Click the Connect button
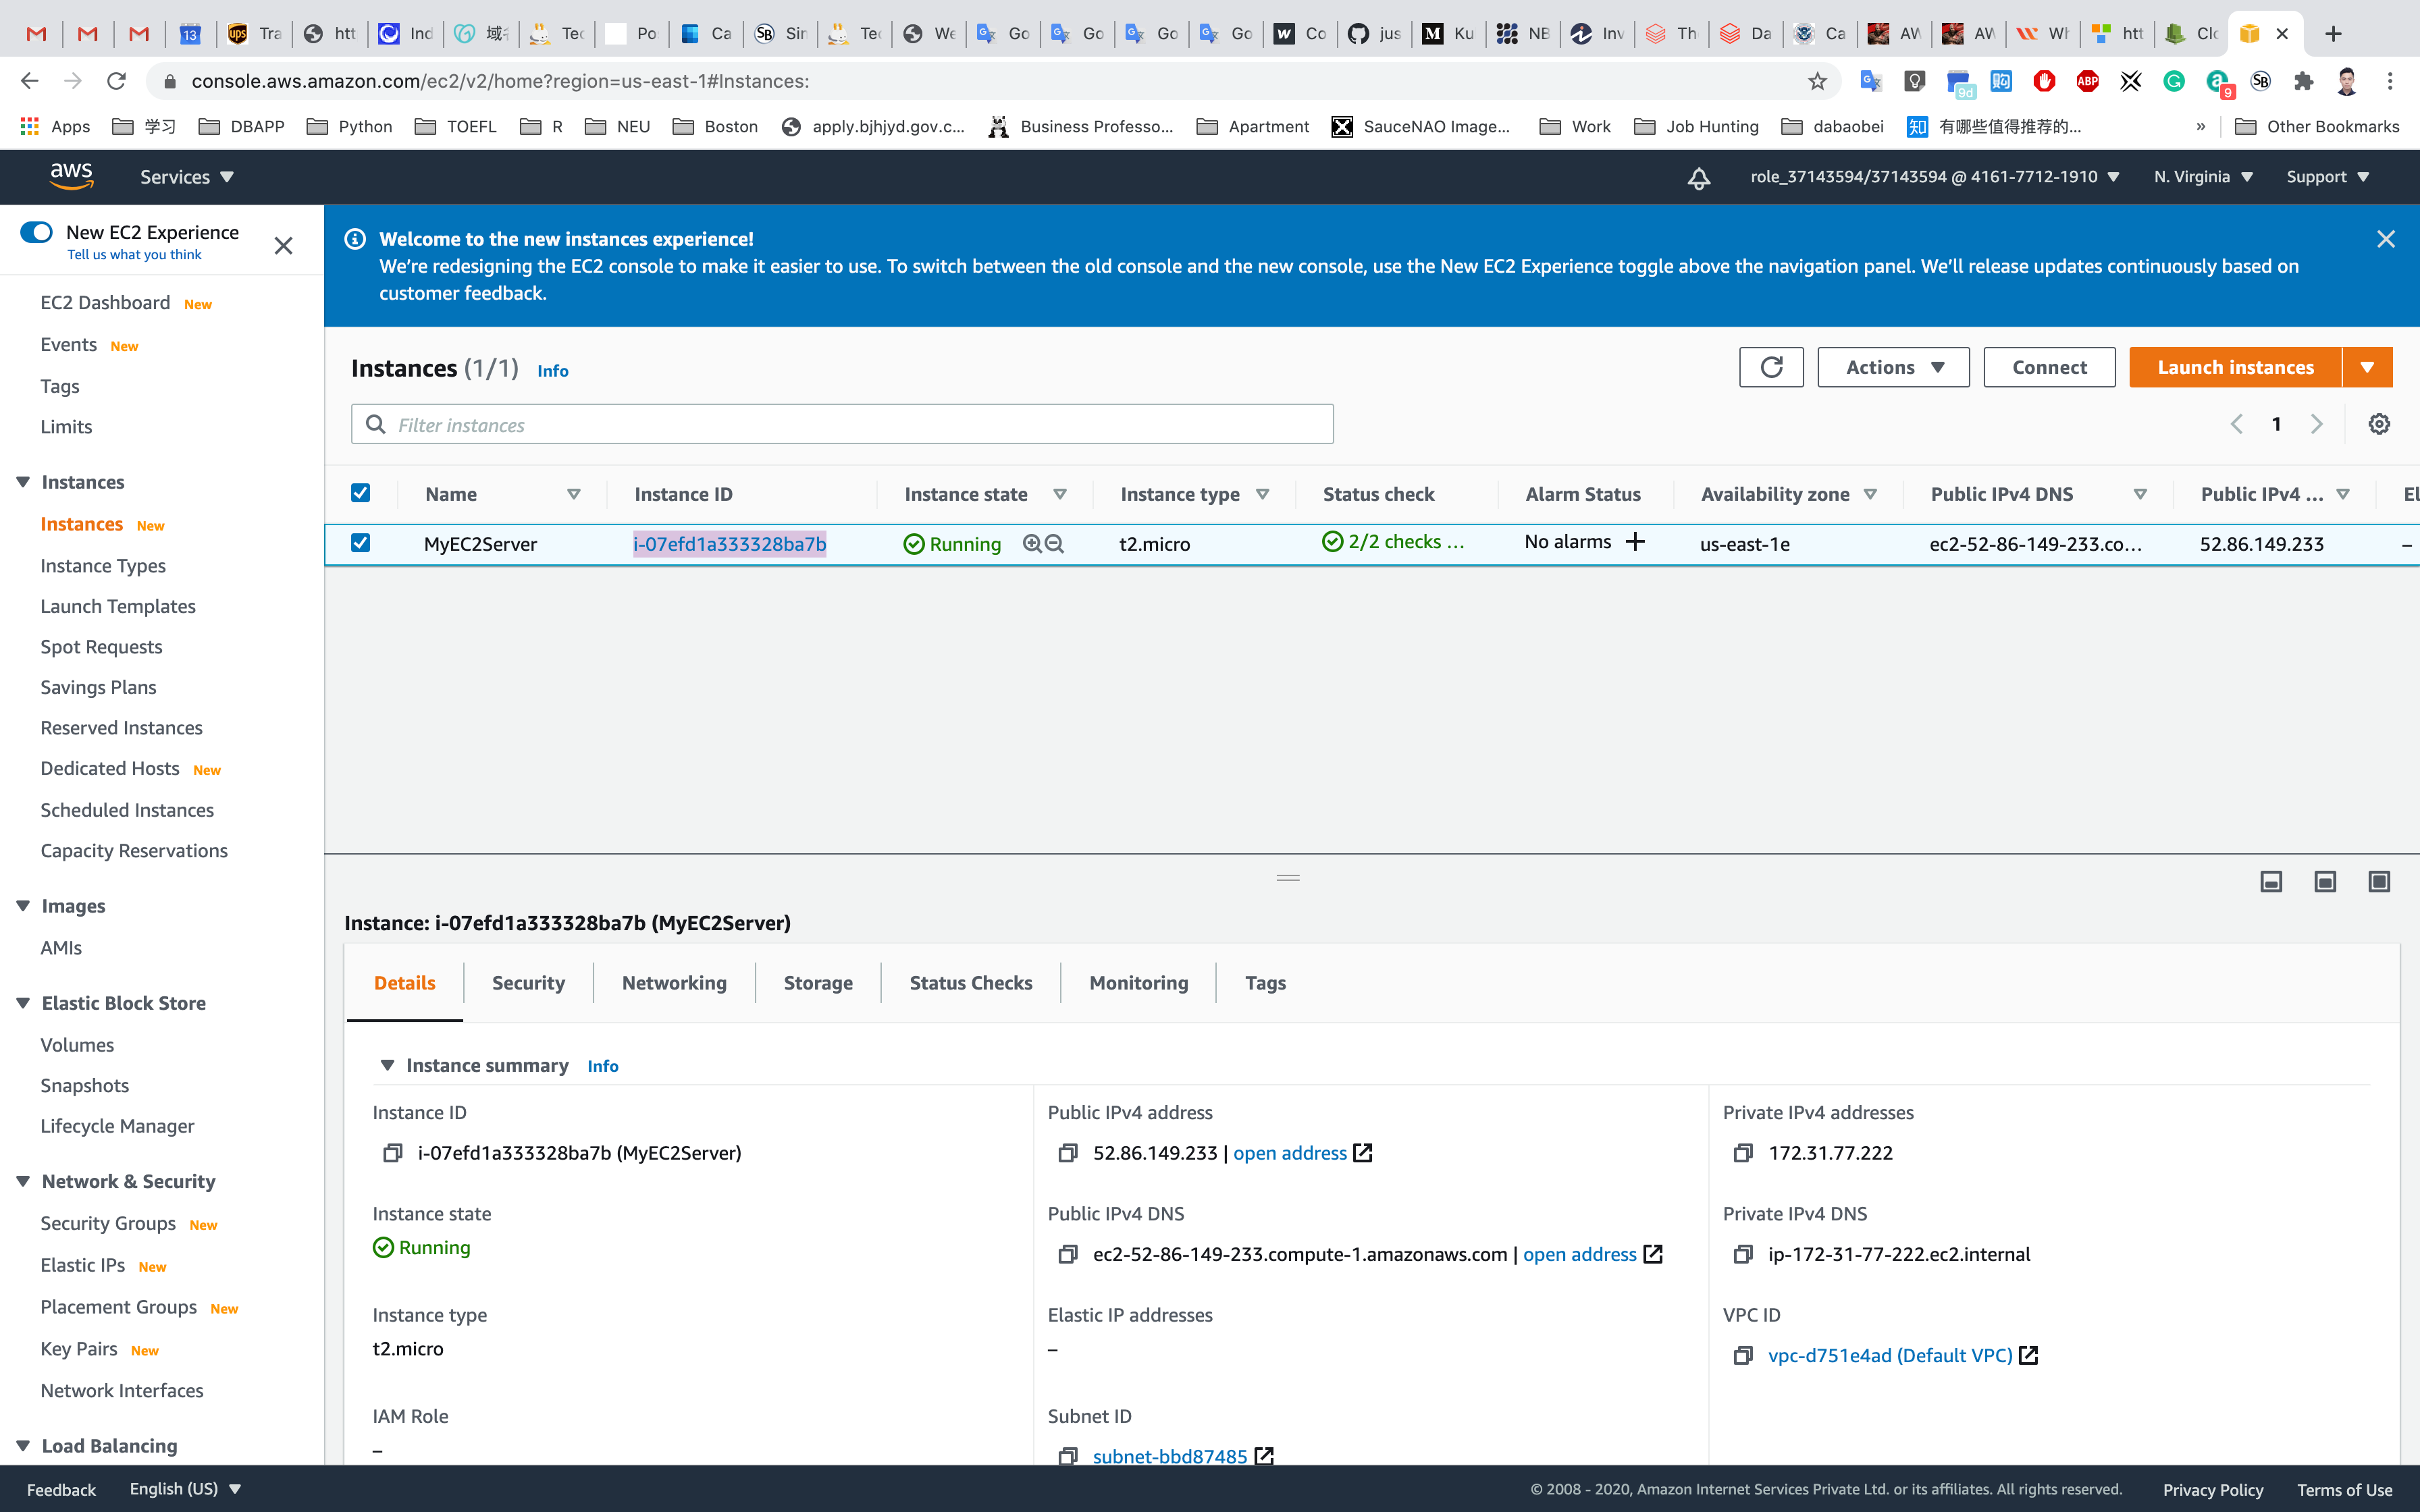Viewport: 2420px width, 1512px height. (x=2048, y=367)
